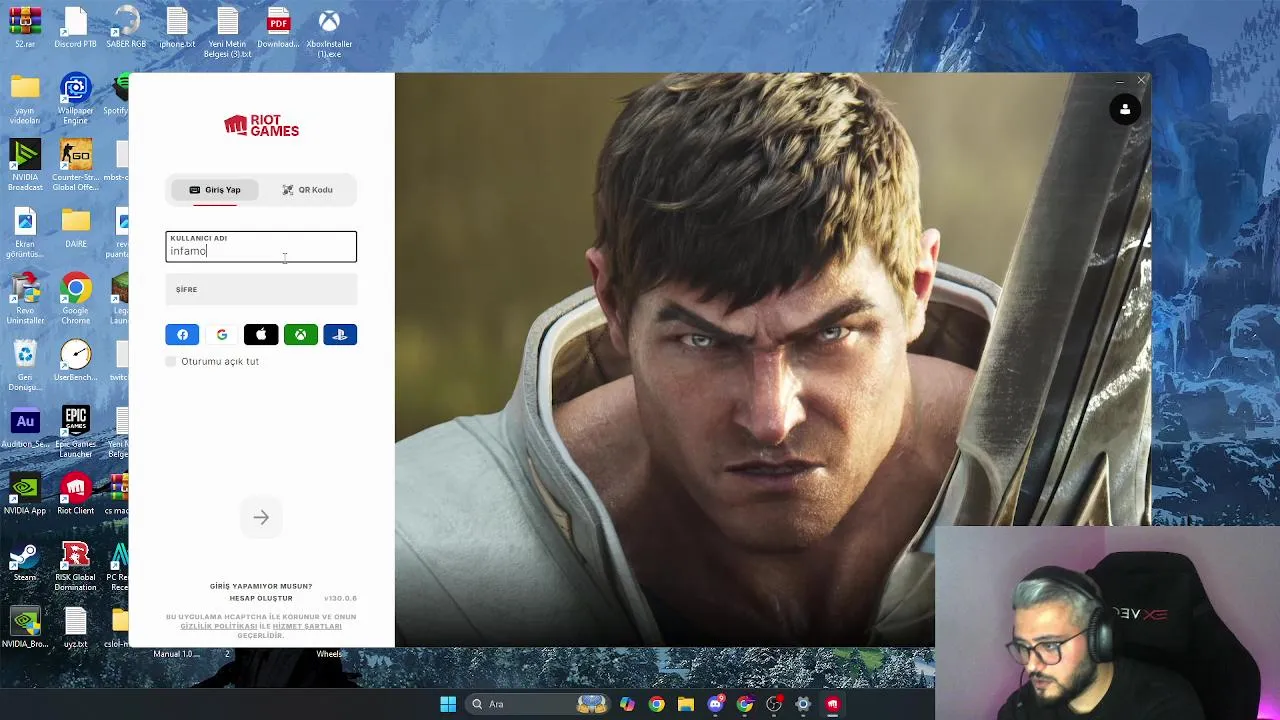1280x720 pixels.
Task: Click the Riot Games logo
Action: (261, 125)
